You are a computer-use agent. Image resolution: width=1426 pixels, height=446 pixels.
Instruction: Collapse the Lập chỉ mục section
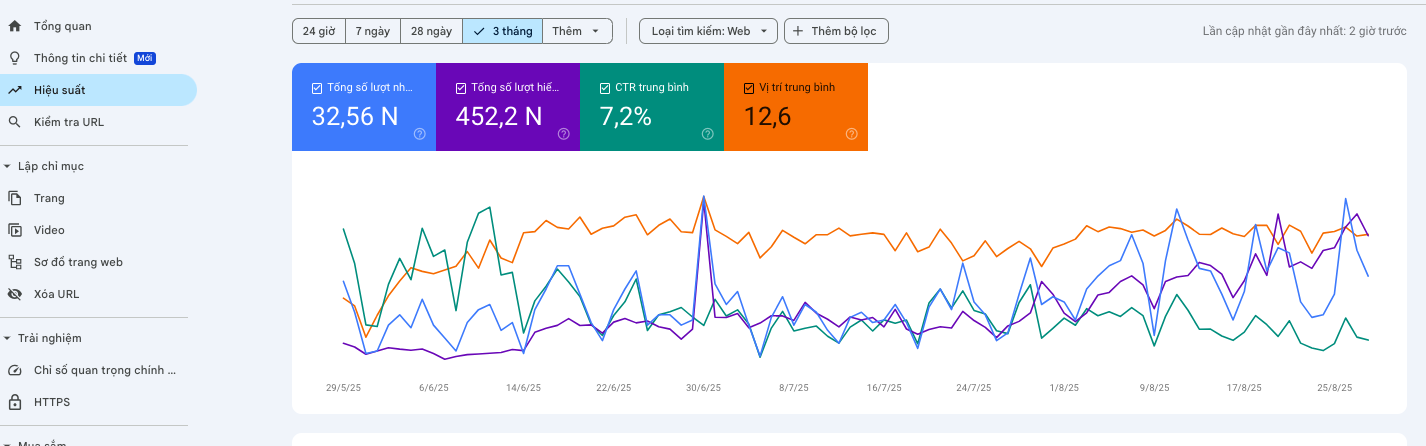8,166
